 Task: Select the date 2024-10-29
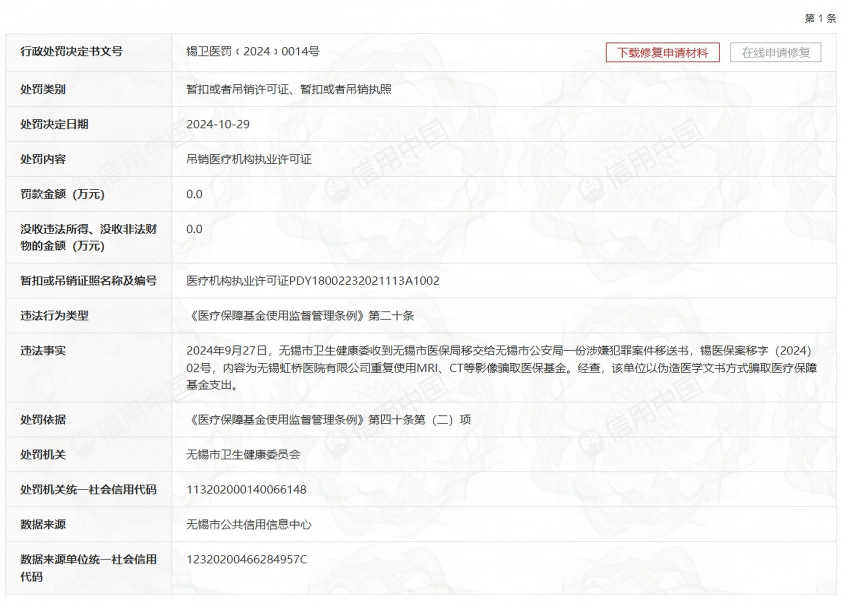point(218,124)
